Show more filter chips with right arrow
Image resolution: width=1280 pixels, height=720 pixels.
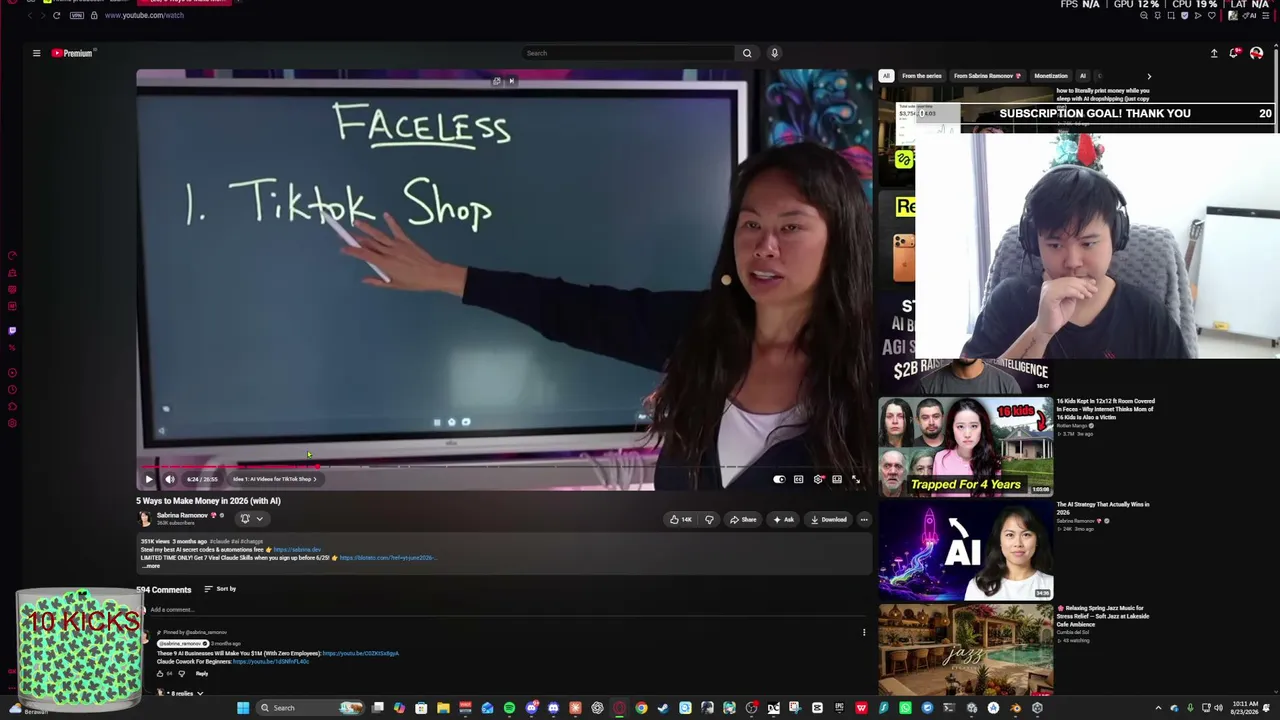point(1149,76)
